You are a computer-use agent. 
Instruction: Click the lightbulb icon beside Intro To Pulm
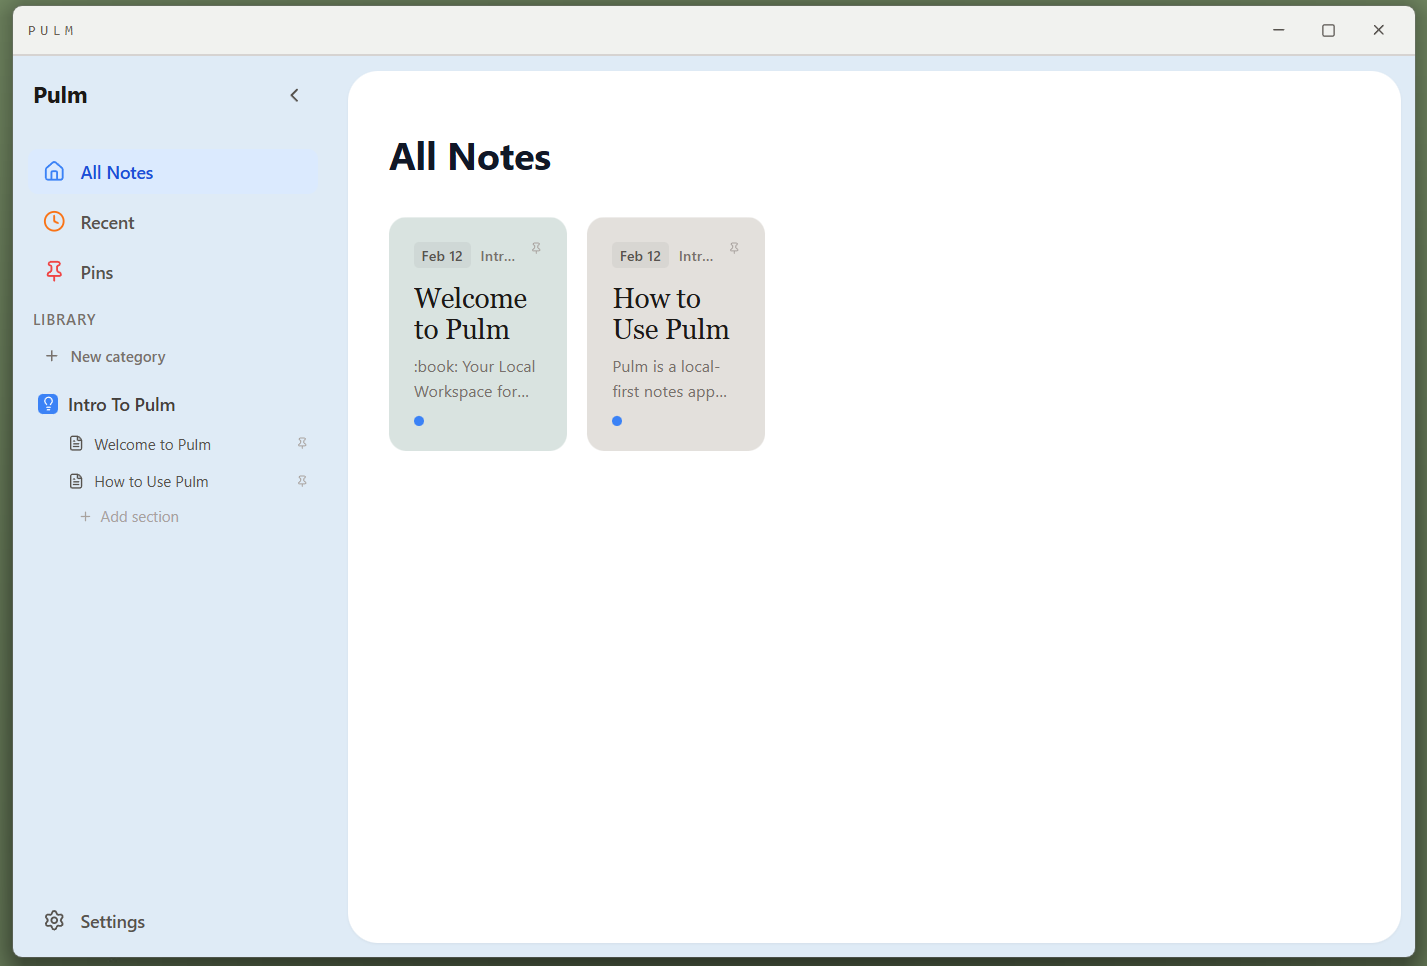click(48, 404)
